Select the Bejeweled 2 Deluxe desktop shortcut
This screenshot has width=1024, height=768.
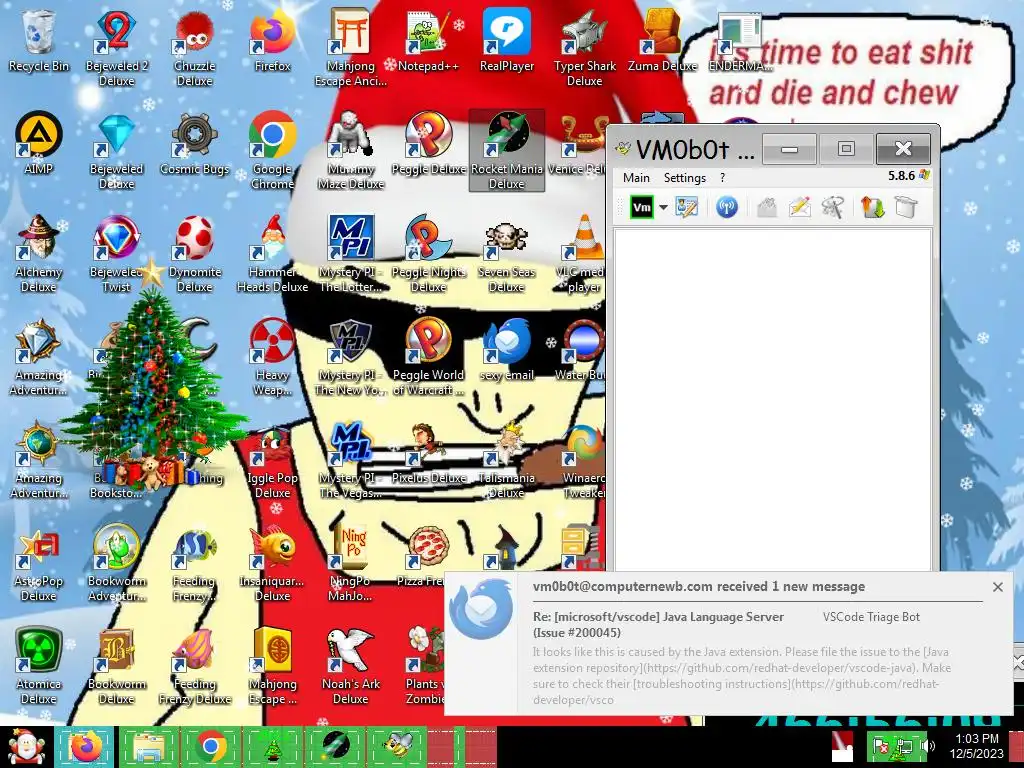click(x=116, y=47)
